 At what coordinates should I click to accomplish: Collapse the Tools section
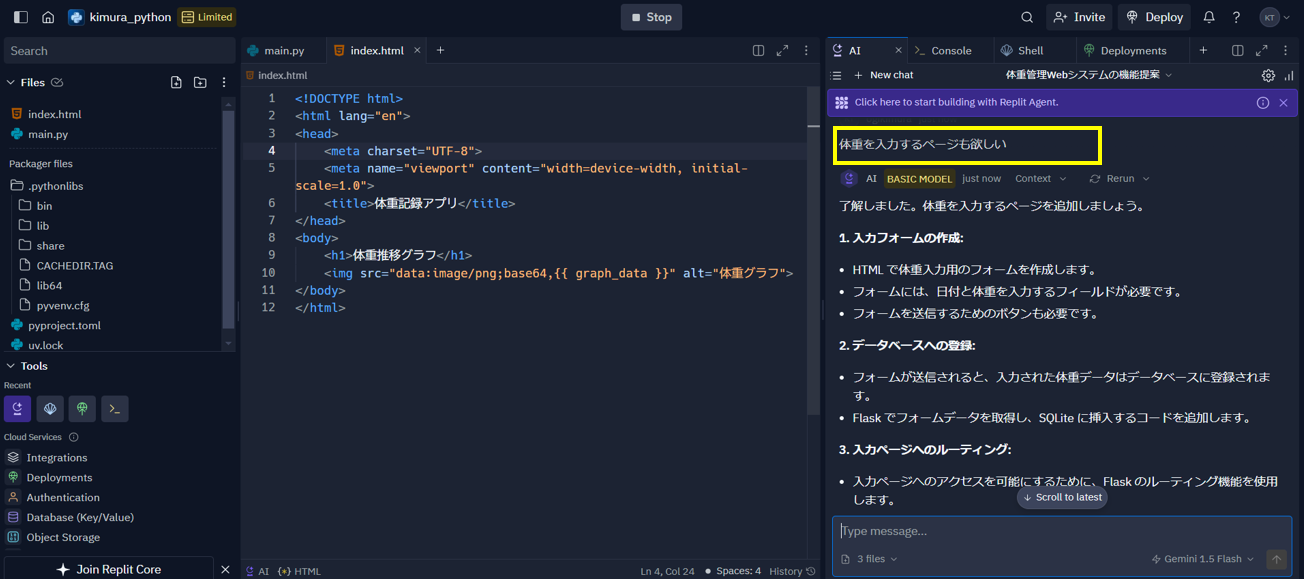(x=10, y=365)
